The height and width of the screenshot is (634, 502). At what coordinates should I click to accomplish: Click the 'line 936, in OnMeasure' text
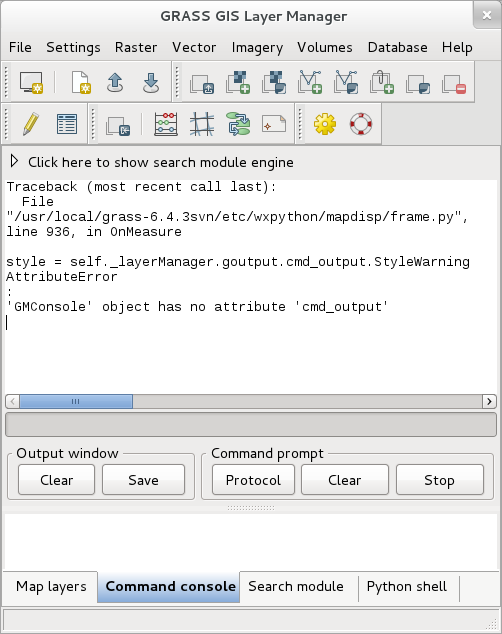(94, 232)
